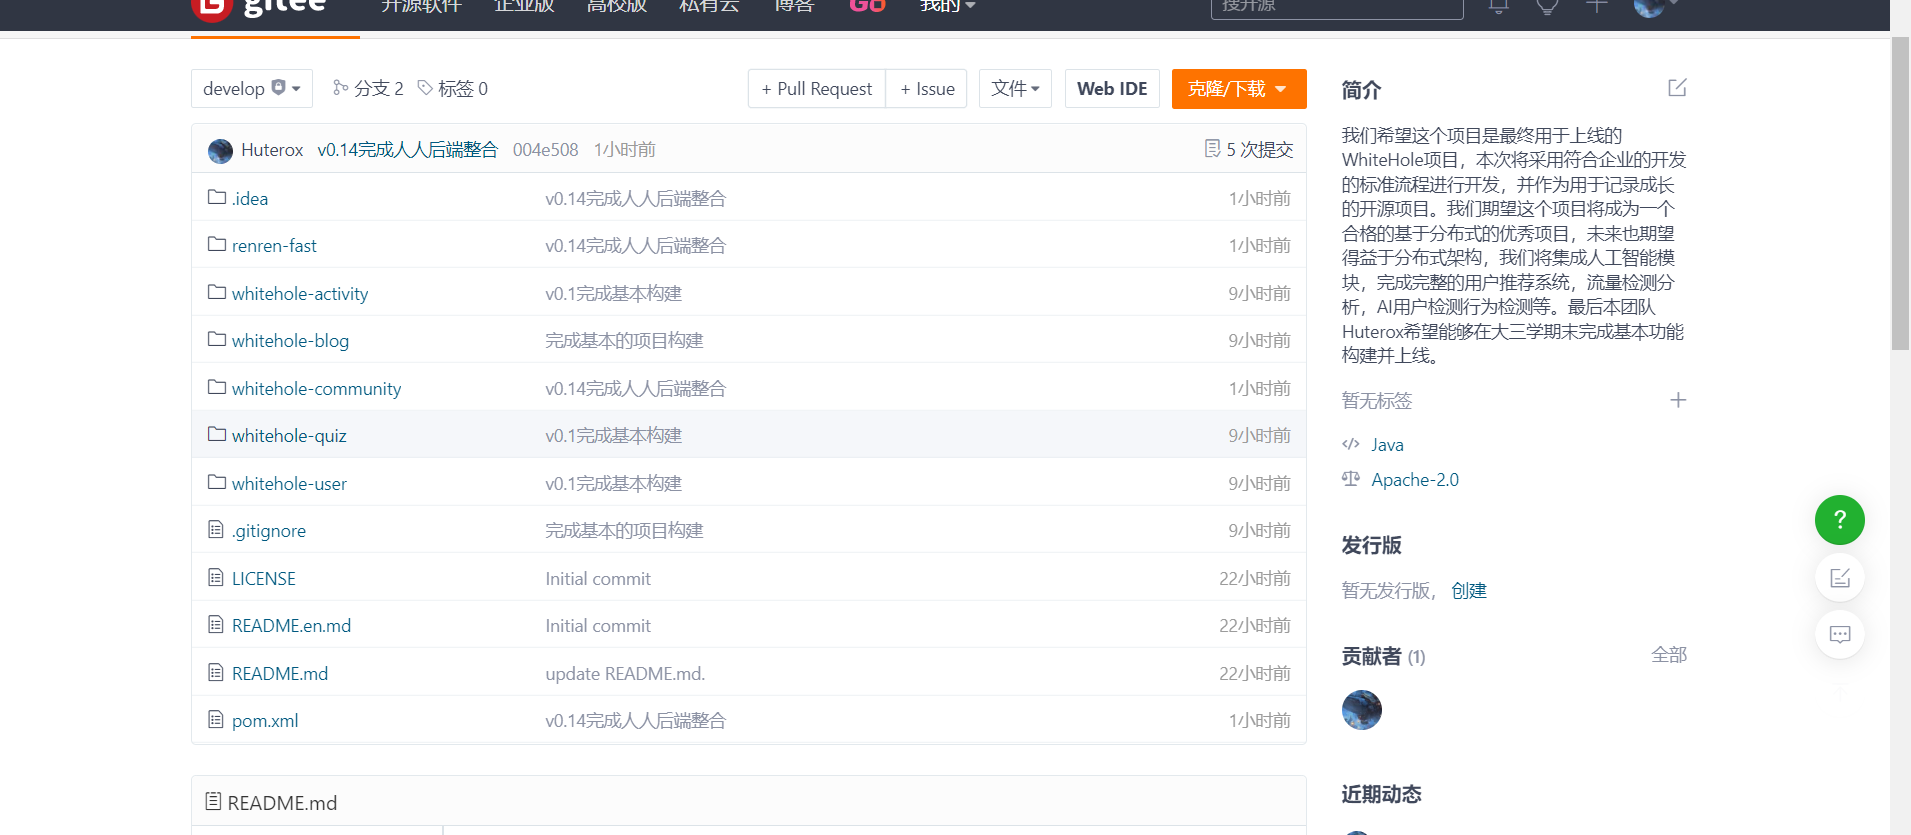Click 'update README.md.' commit message

coord(625,673)
